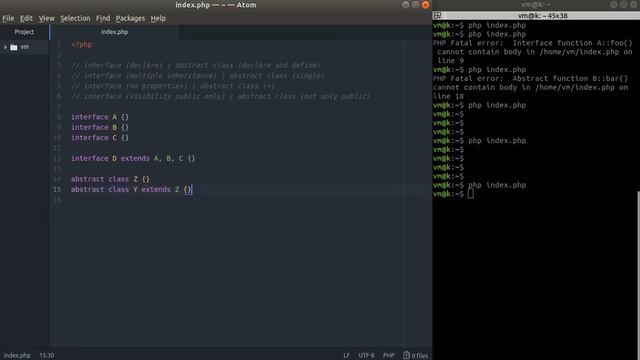Click 'interface C {}' on line 10
This screenshot has width=640, height=360.
(x=100, y=138)
